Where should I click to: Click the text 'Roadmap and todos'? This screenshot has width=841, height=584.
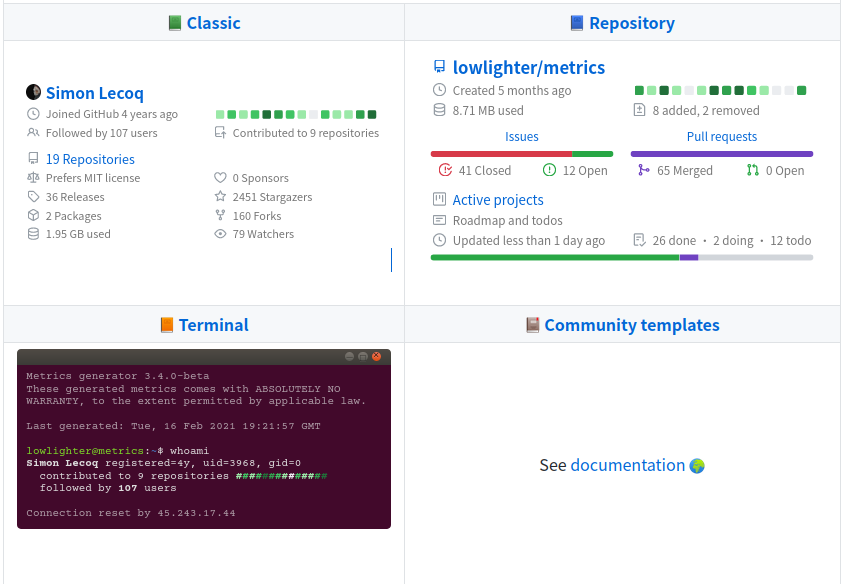click(x=507, y=220)
